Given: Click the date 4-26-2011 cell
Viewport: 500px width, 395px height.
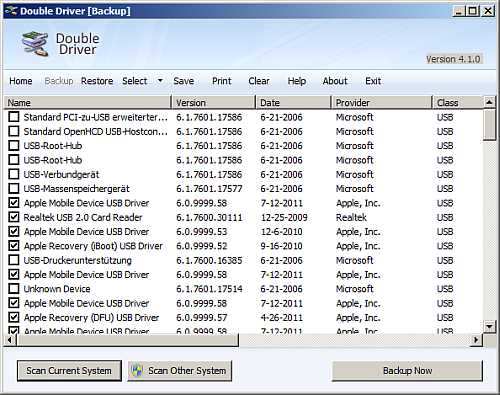Looking at the screenshot, I should point(282,317).
